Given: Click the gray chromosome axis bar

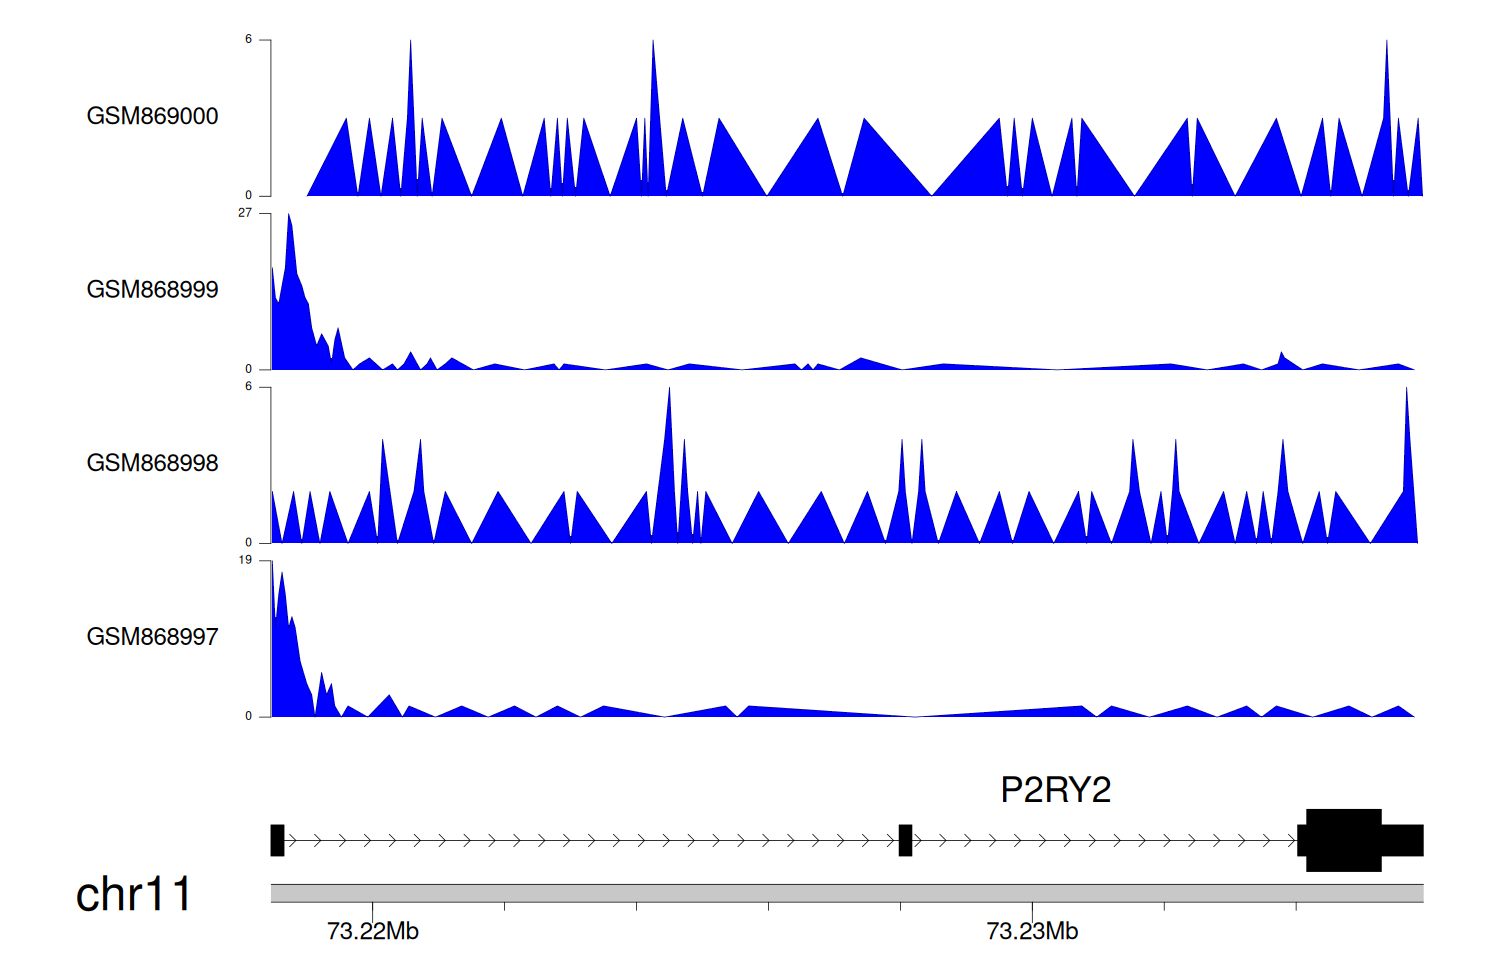Looking at the screenshot, I should click(846, 893).
